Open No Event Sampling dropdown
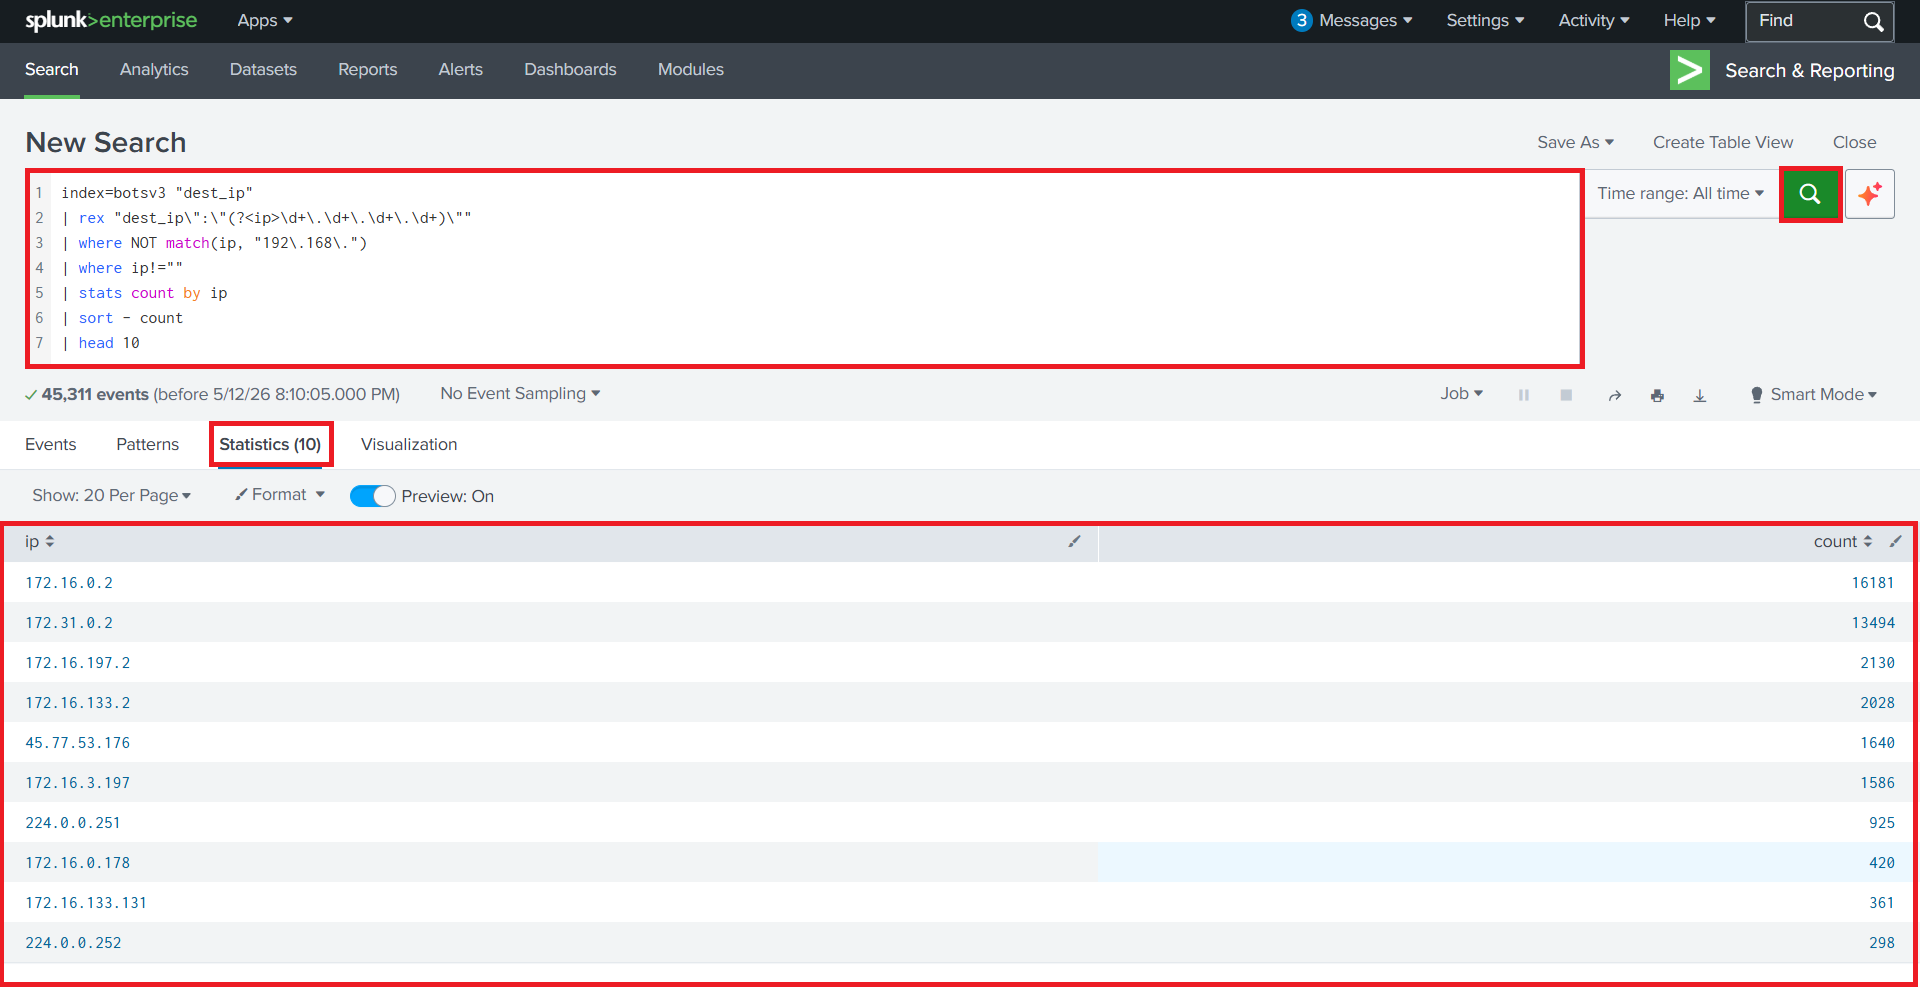This screenshot has width=1920, height=987. point(520,394)
